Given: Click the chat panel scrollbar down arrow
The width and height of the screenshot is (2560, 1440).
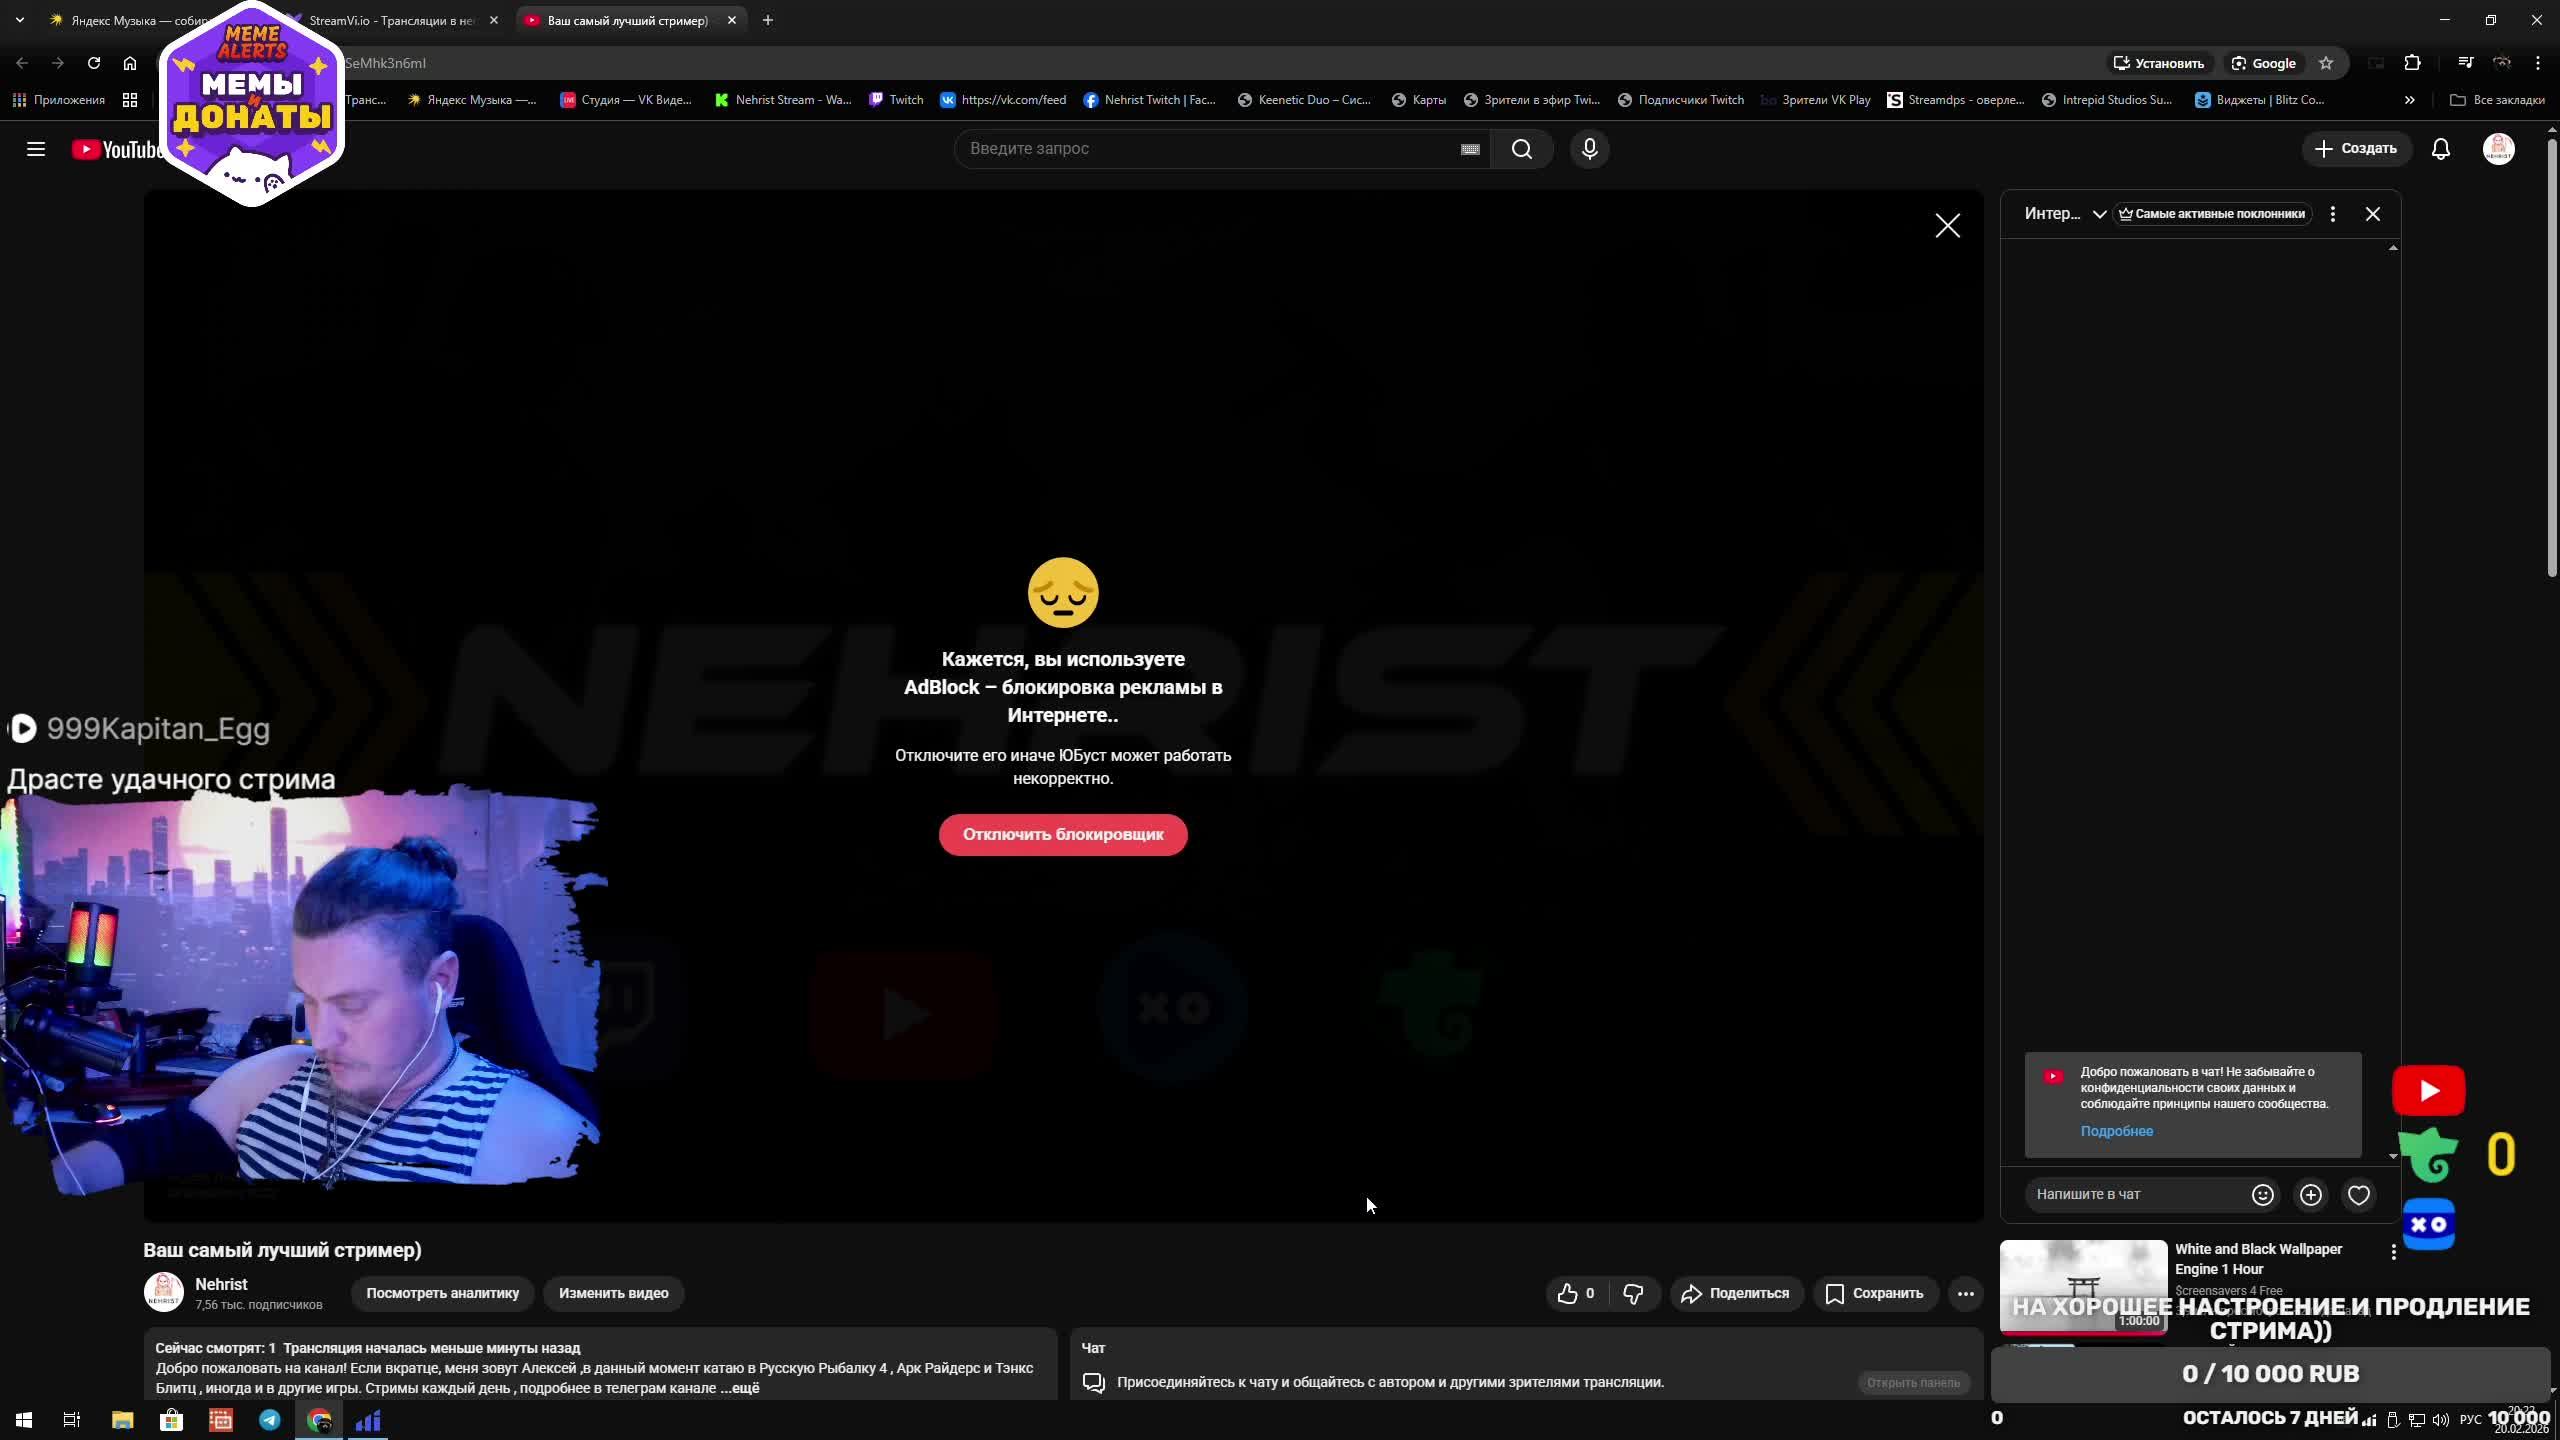Looking at the screenshot, I should coord(2393,1156).
